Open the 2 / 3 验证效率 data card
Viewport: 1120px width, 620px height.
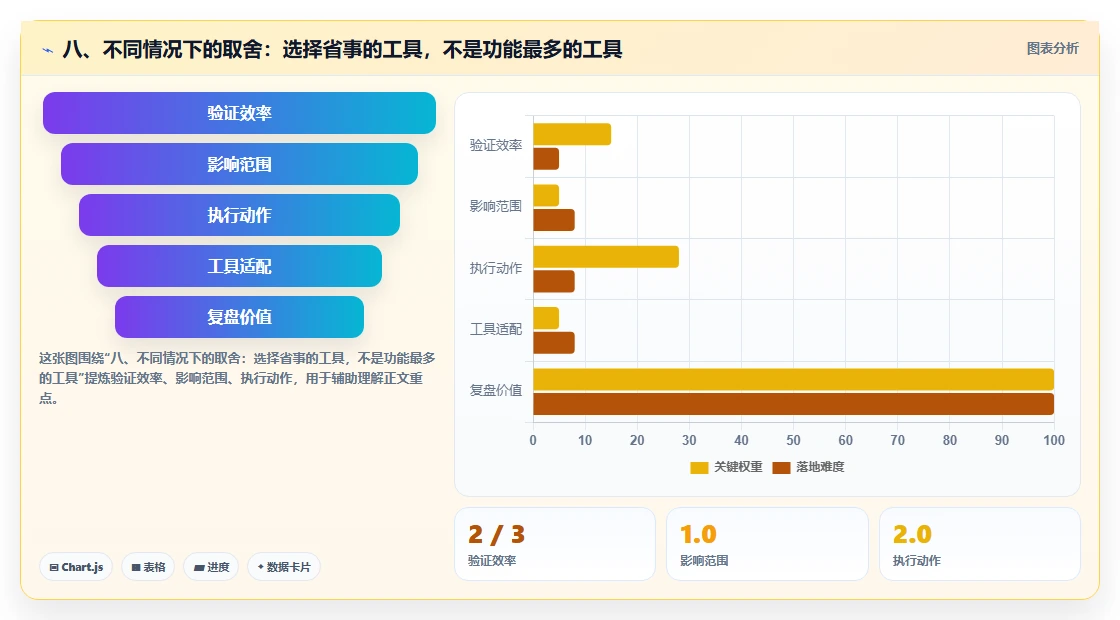(555, 544)
